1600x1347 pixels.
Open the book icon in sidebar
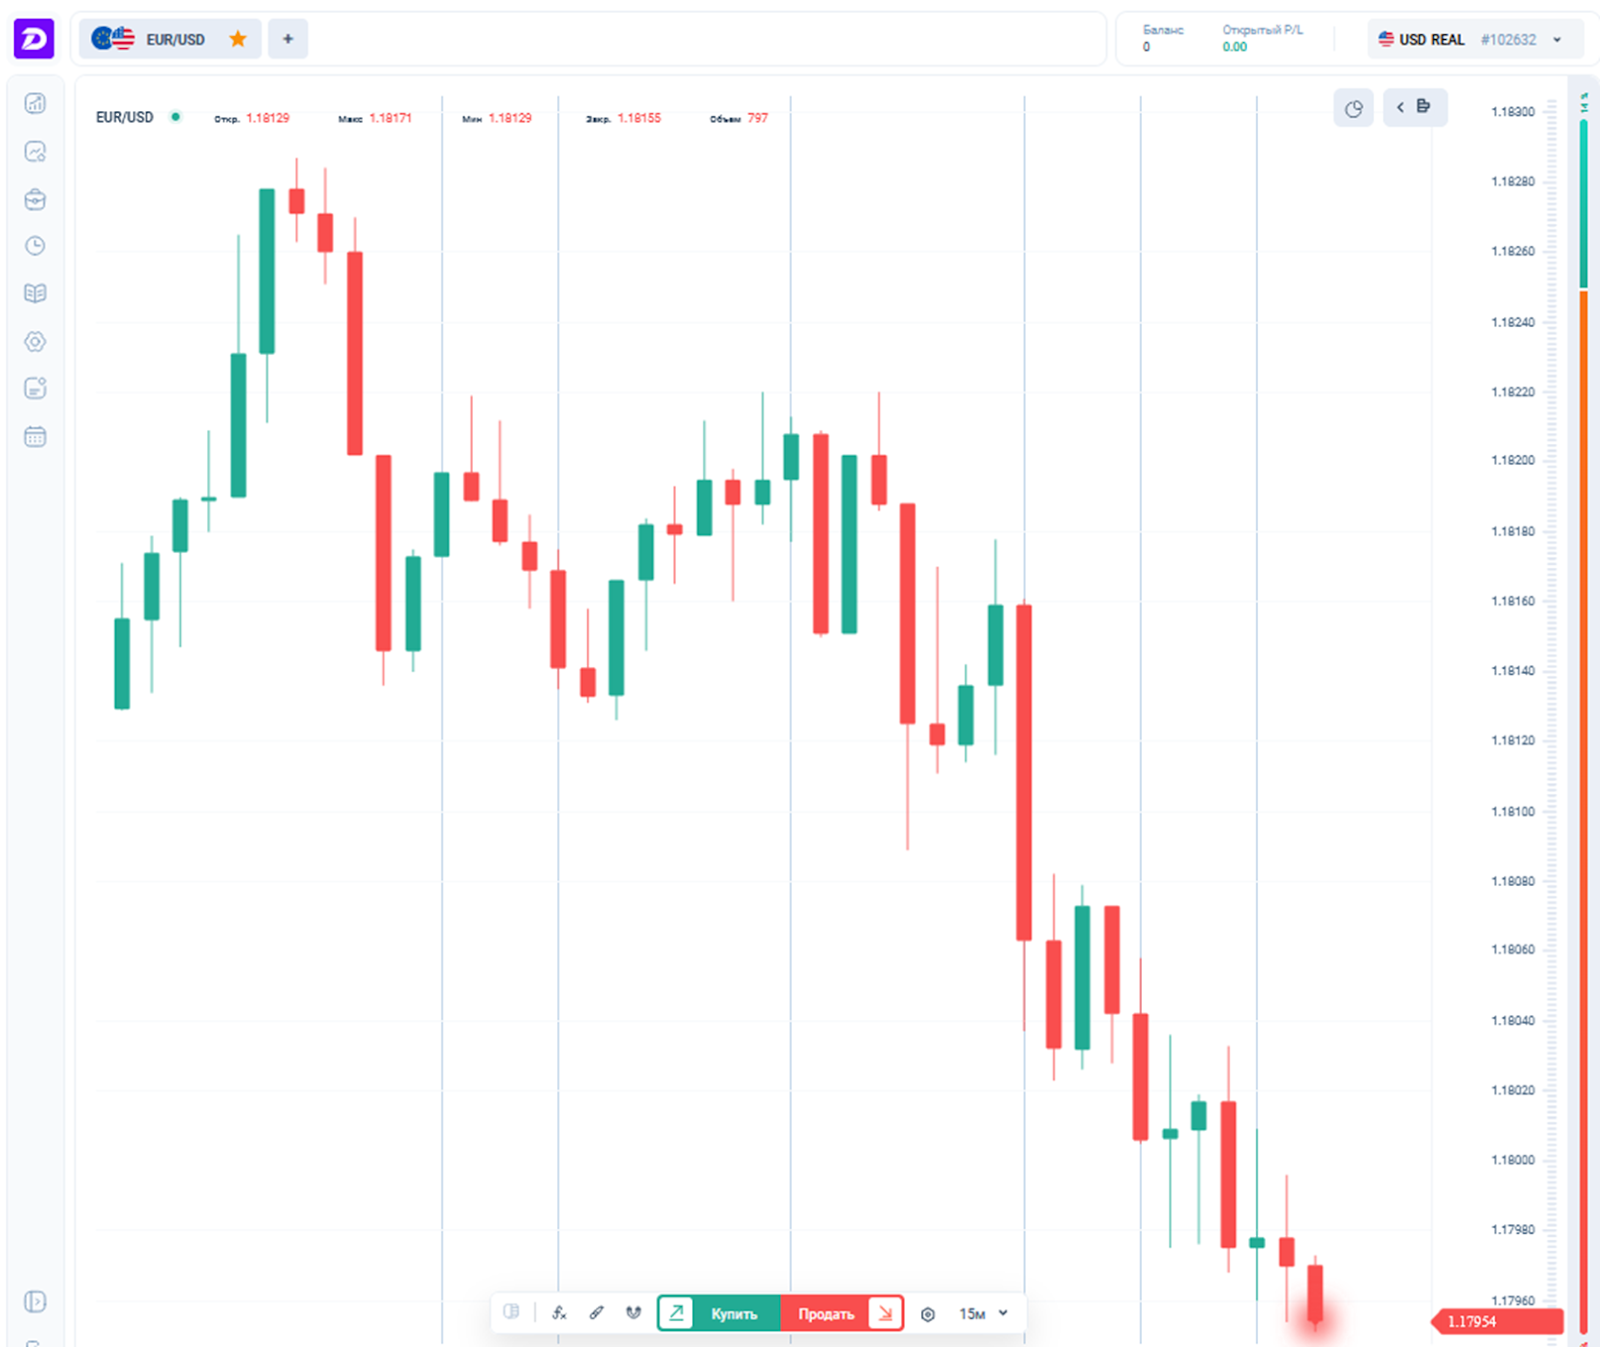pos(35,293)
